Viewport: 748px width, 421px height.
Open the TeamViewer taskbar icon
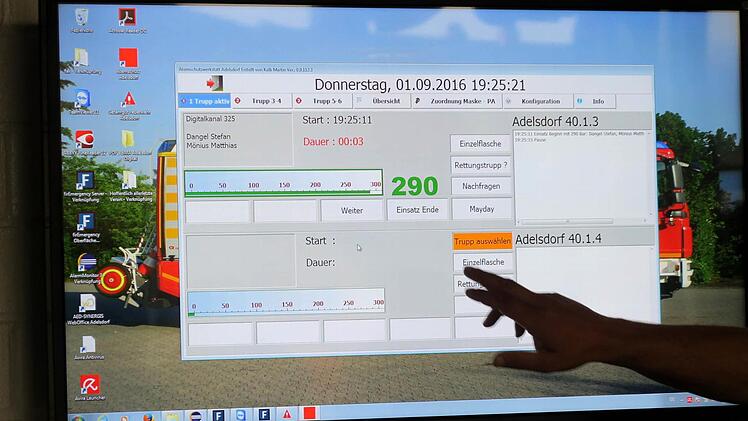point(242,415)
